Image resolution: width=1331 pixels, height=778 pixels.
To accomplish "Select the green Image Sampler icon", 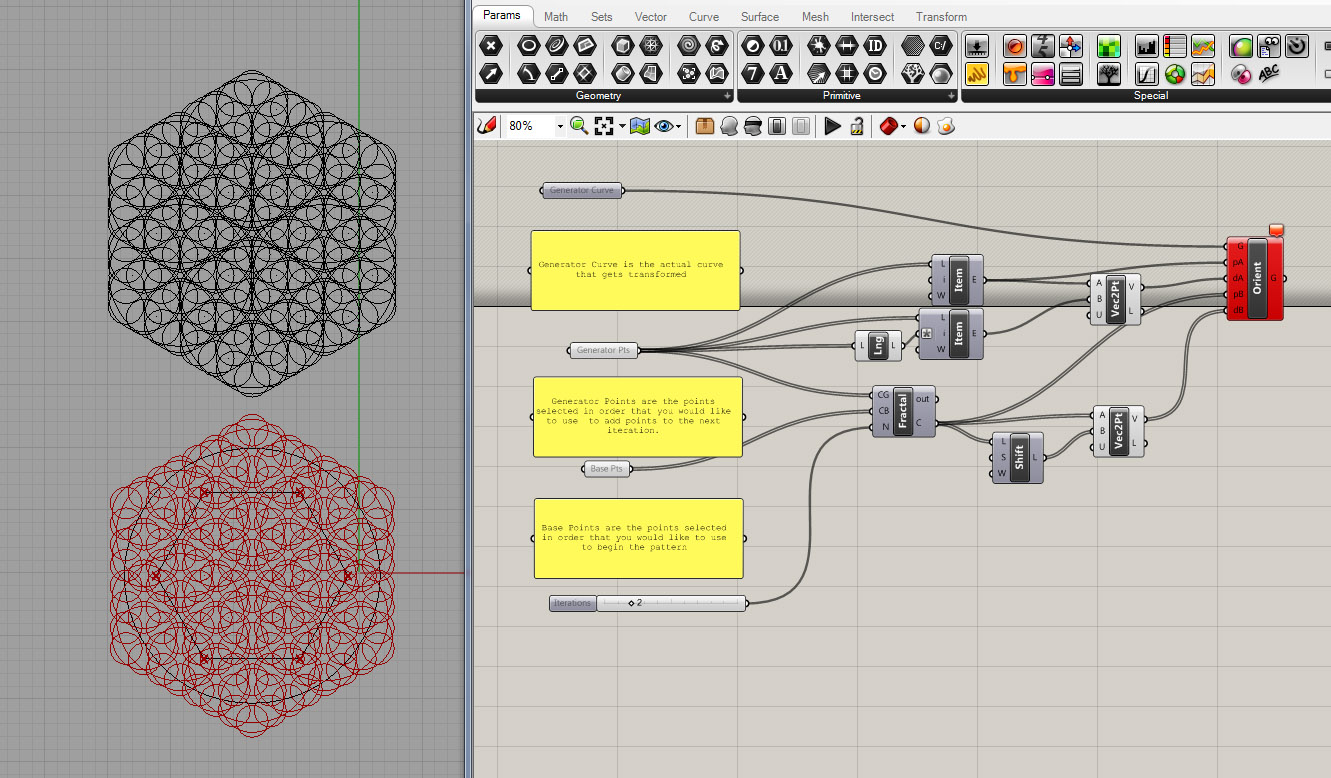I will pyautogui.click(x=1108, y=45).
